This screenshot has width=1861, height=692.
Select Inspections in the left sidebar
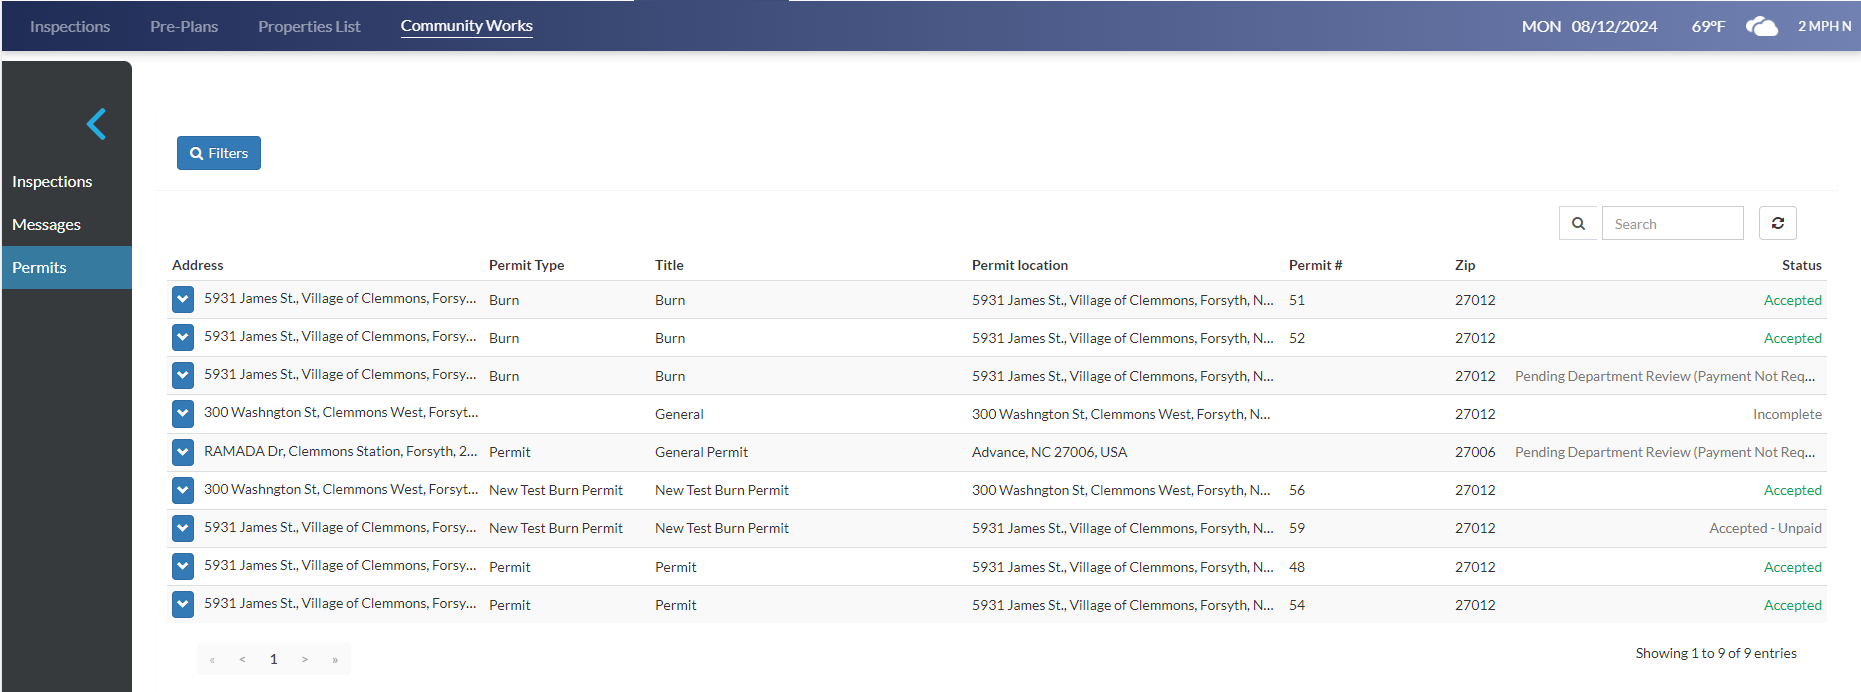point(52,182)
